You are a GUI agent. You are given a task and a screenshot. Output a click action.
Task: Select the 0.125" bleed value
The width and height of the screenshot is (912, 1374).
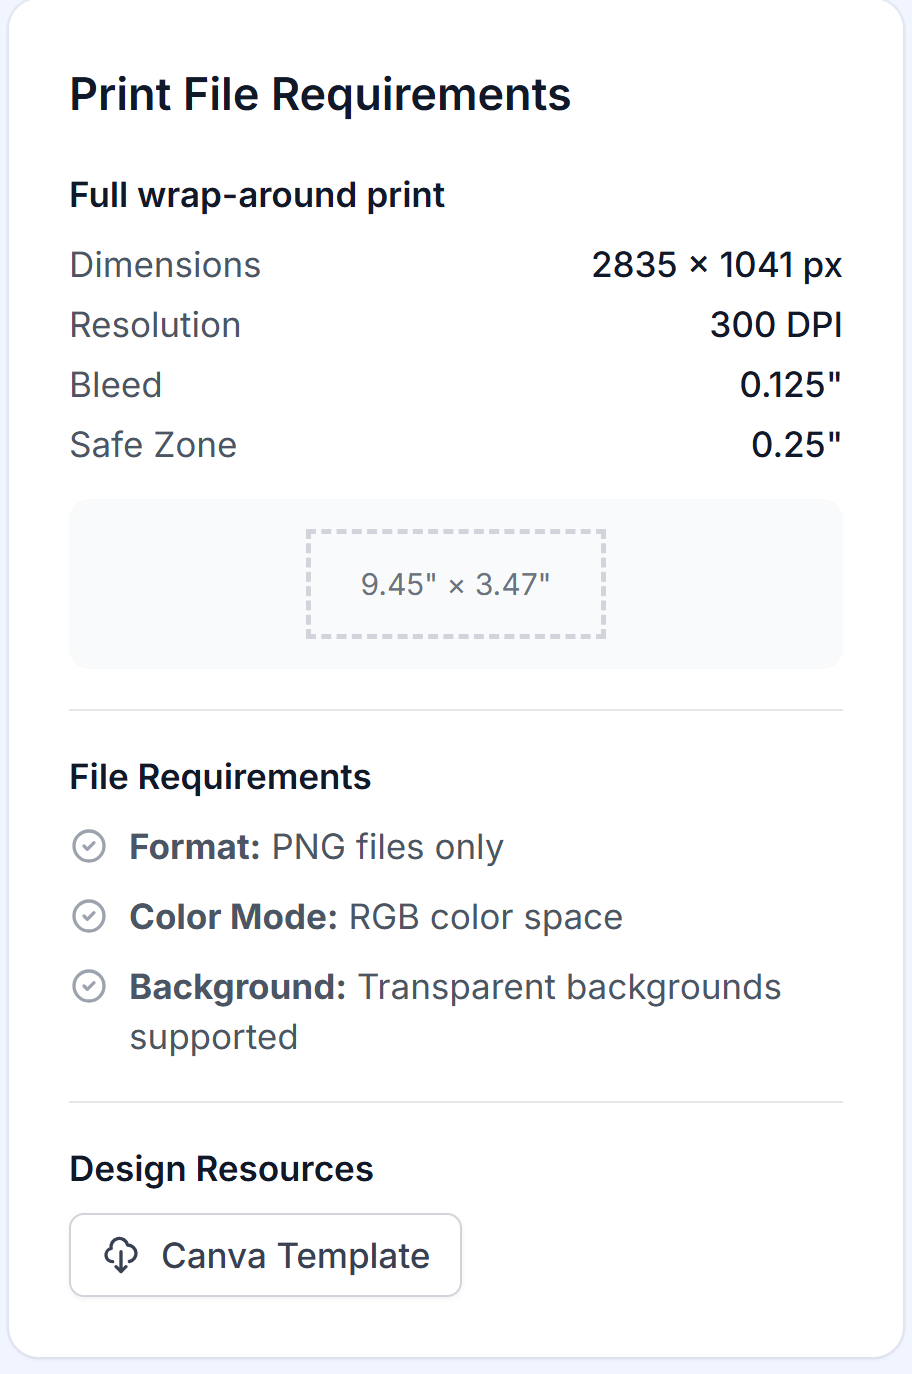(790, 385)
